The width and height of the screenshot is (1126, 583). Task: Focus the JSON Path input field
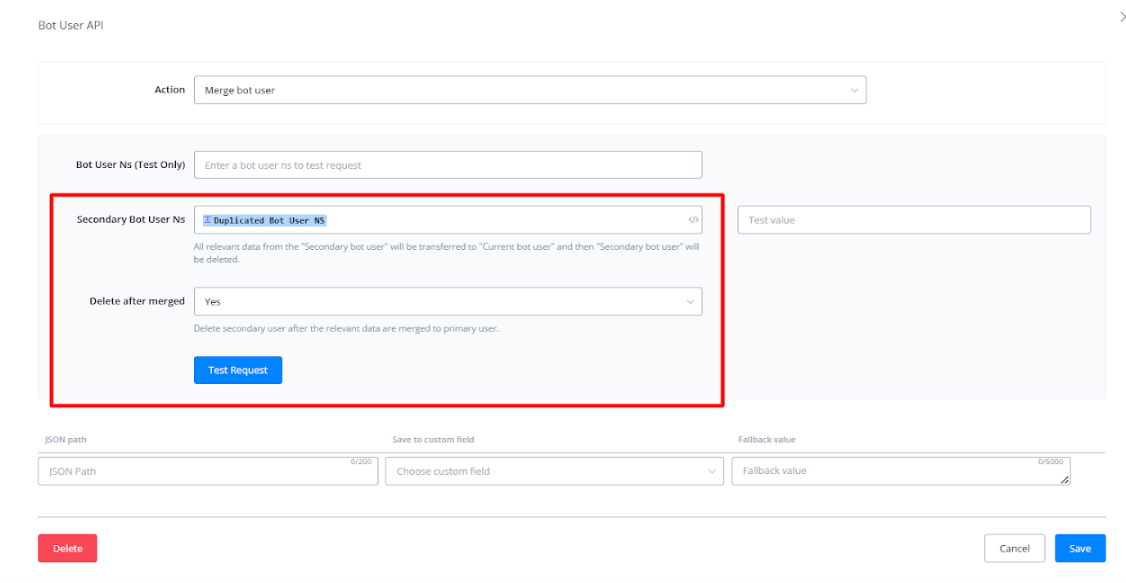195,471
